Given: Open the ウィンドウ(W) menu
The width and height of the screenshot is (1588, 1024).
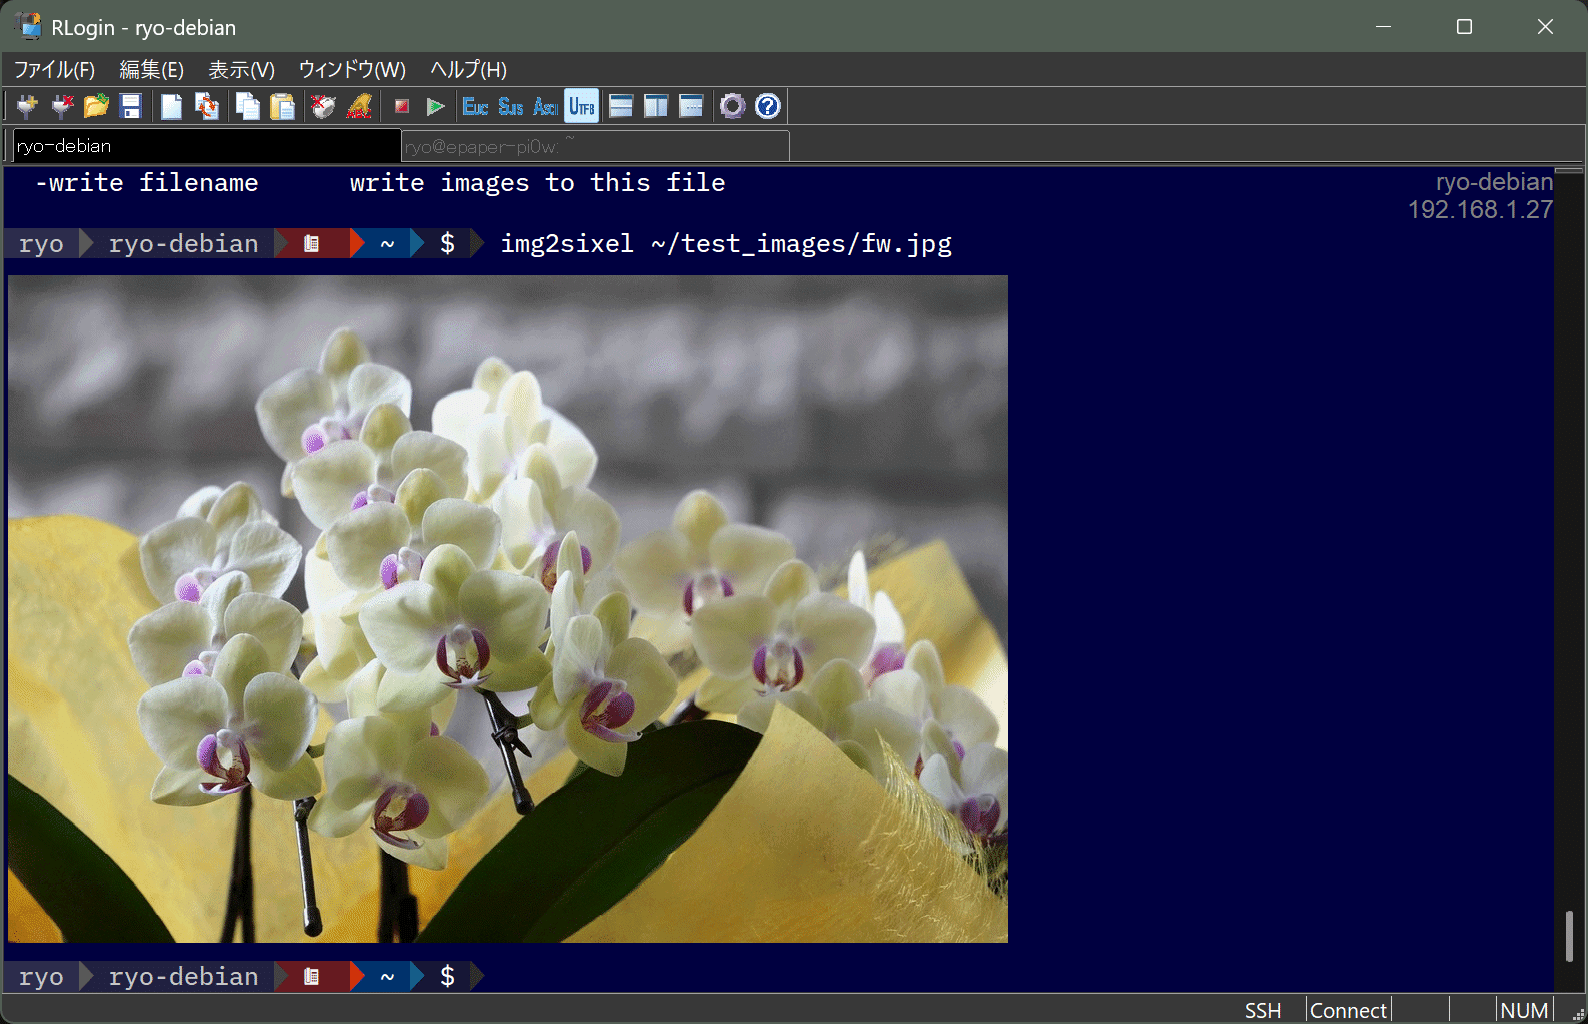Looking at the screenshot, I should click(x=352, y=70).
